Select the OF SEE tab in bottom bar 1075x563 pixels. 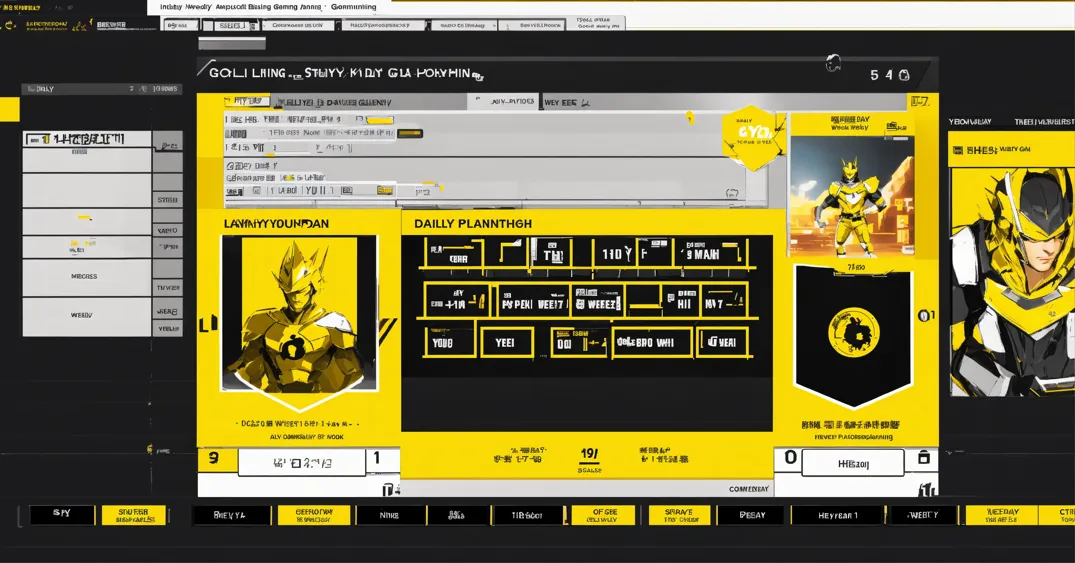[x=602, y=515]
